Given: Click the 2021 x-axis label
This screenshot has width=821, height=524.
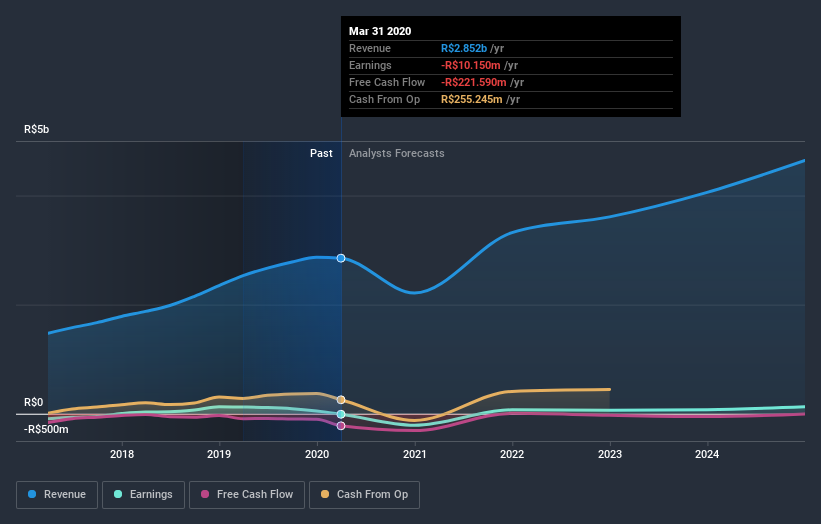Looking at the screenshot, I should tap(415, 454).
